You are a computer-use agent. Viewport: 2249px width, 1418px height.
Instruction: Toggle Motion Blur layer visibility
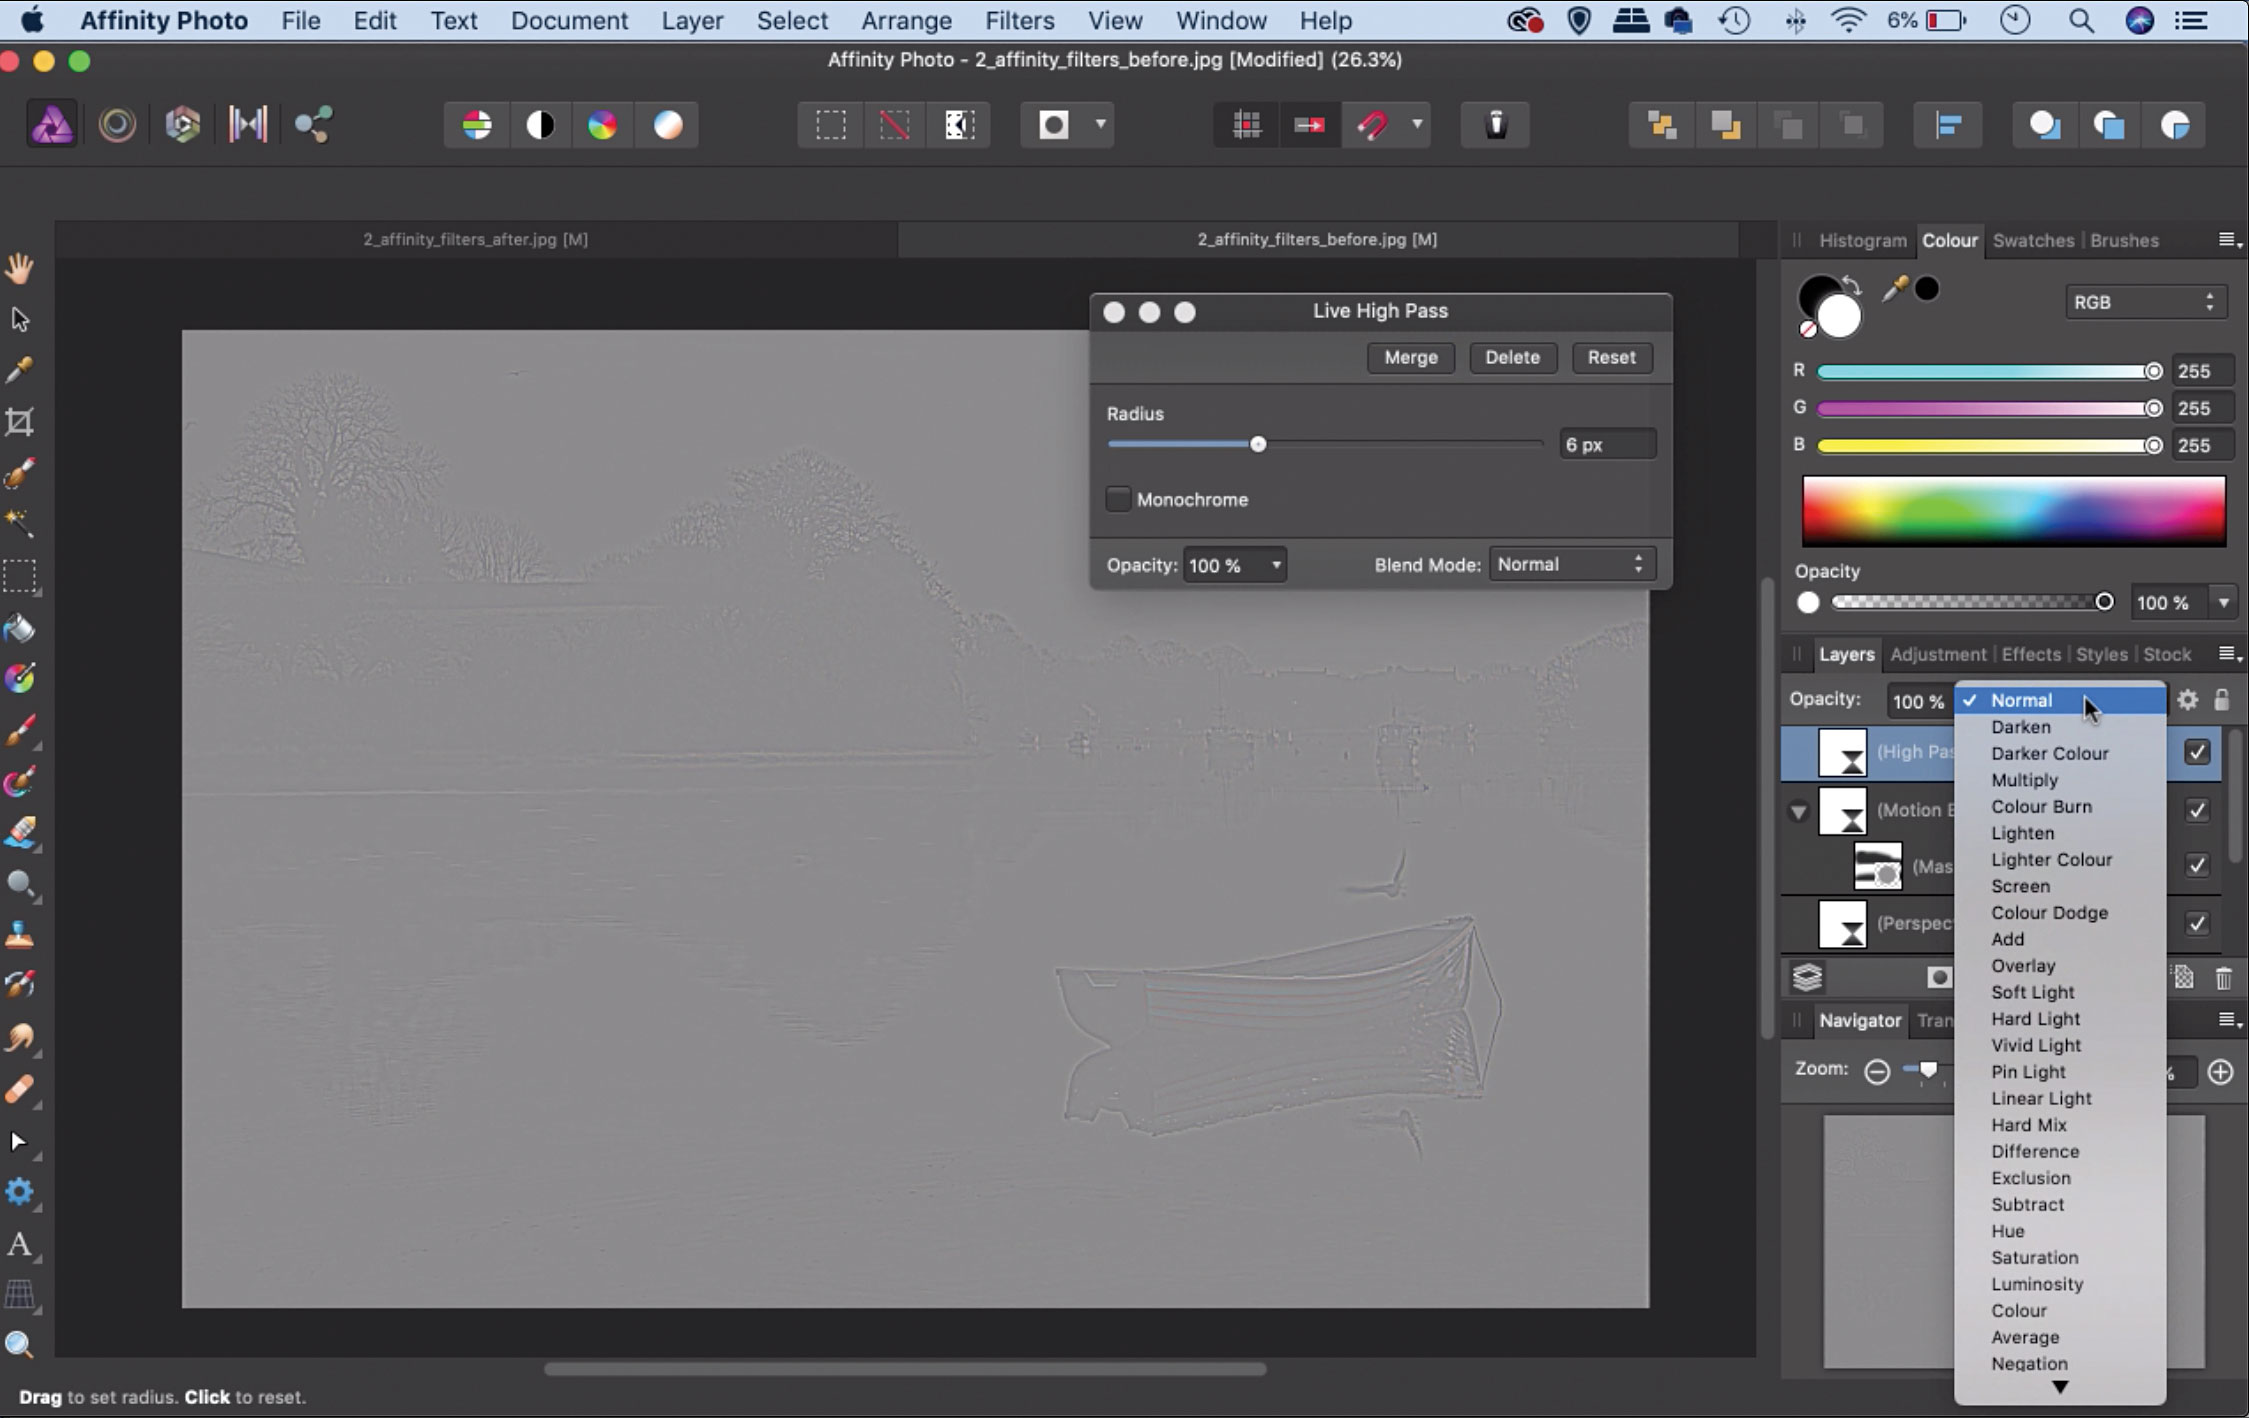(x=2198, y=809)
